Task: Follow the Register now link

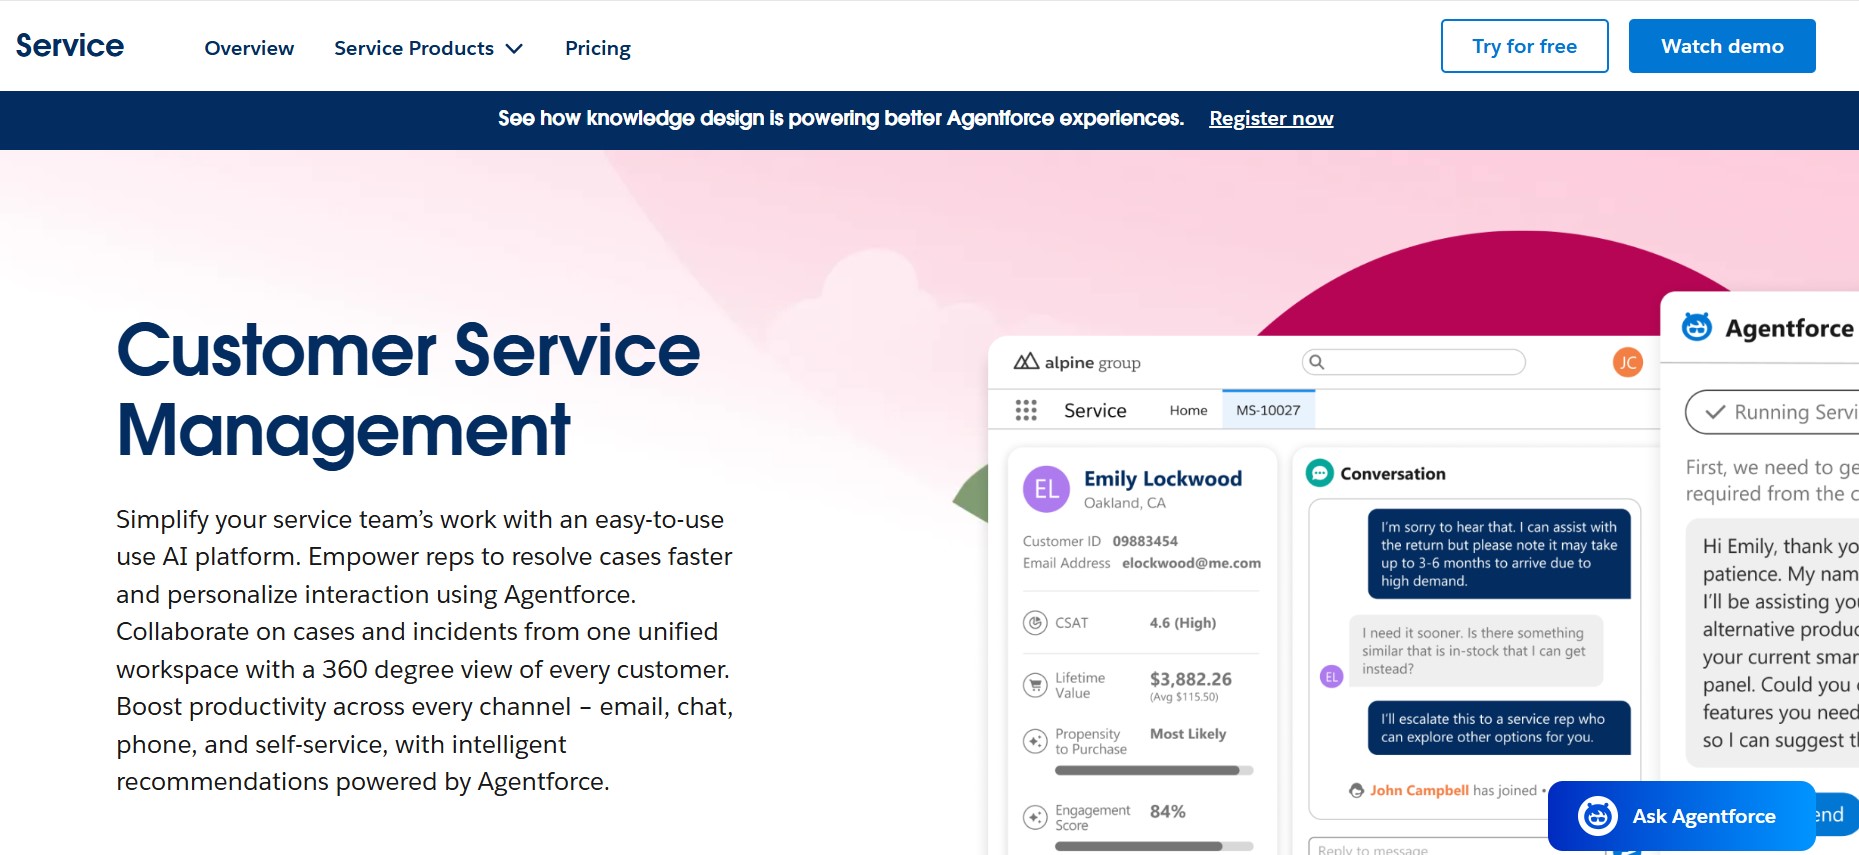Action: [x=1271, y=119]
